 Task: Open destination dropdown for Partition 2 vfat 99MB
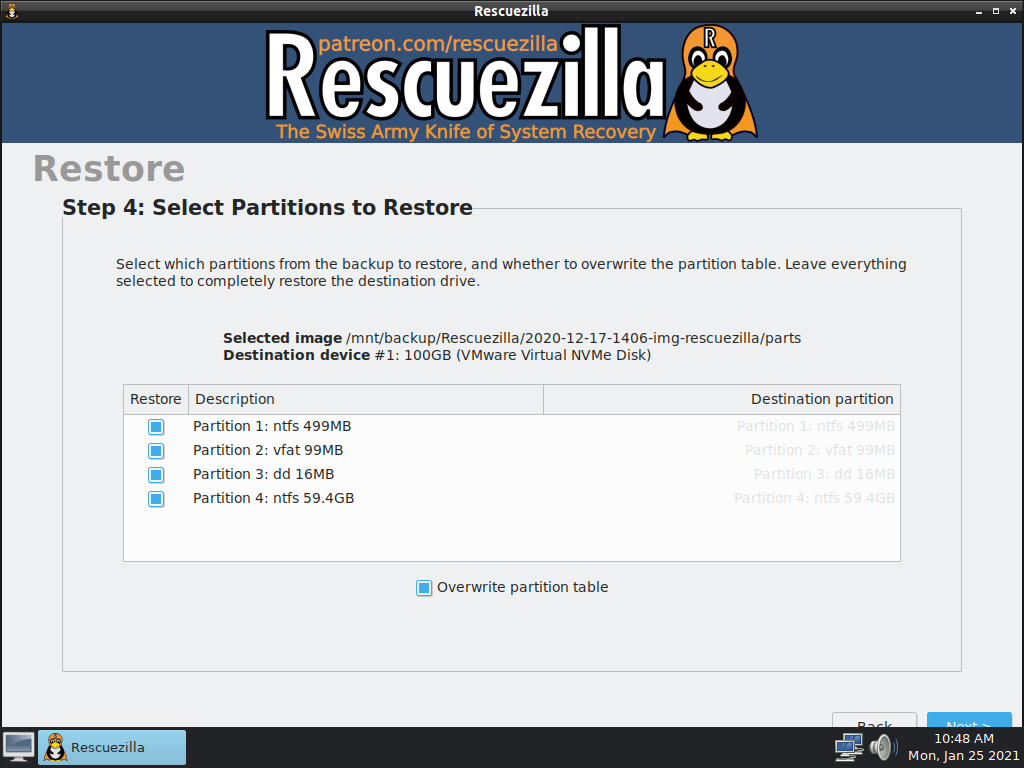point(820,451)
